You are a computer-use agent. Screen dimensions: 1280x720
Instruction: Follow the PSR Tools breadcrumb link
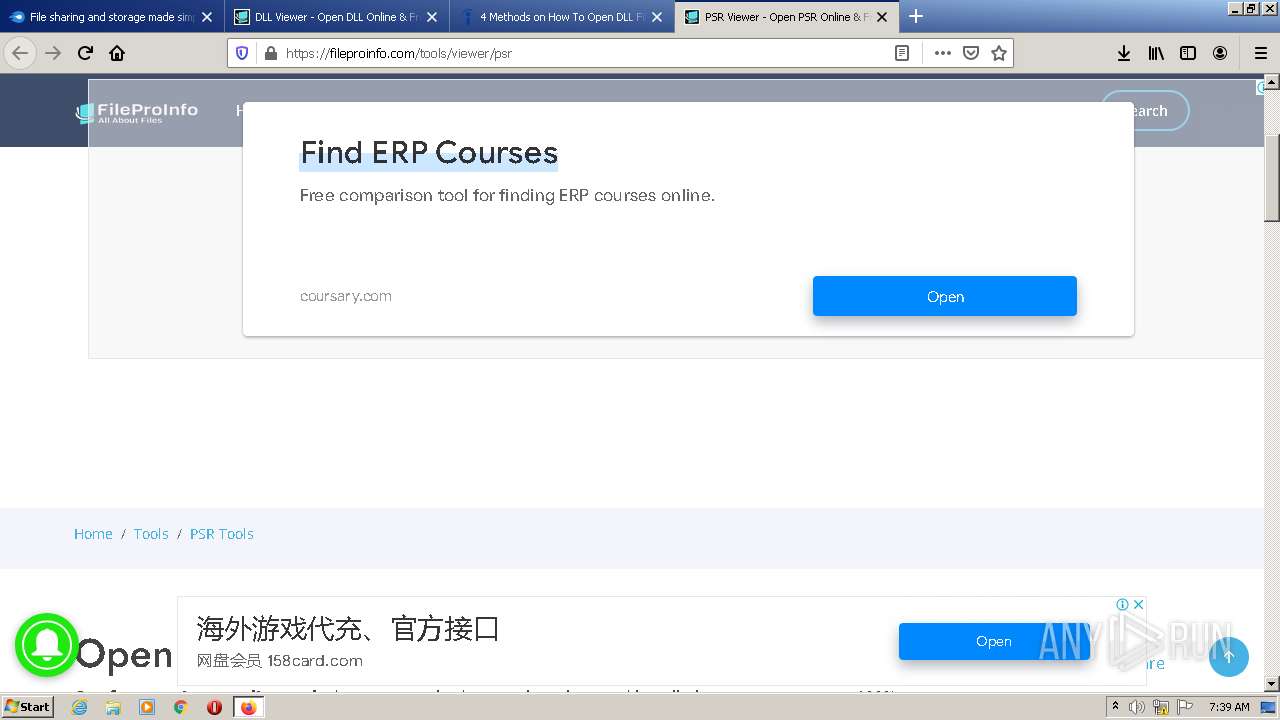222,534
